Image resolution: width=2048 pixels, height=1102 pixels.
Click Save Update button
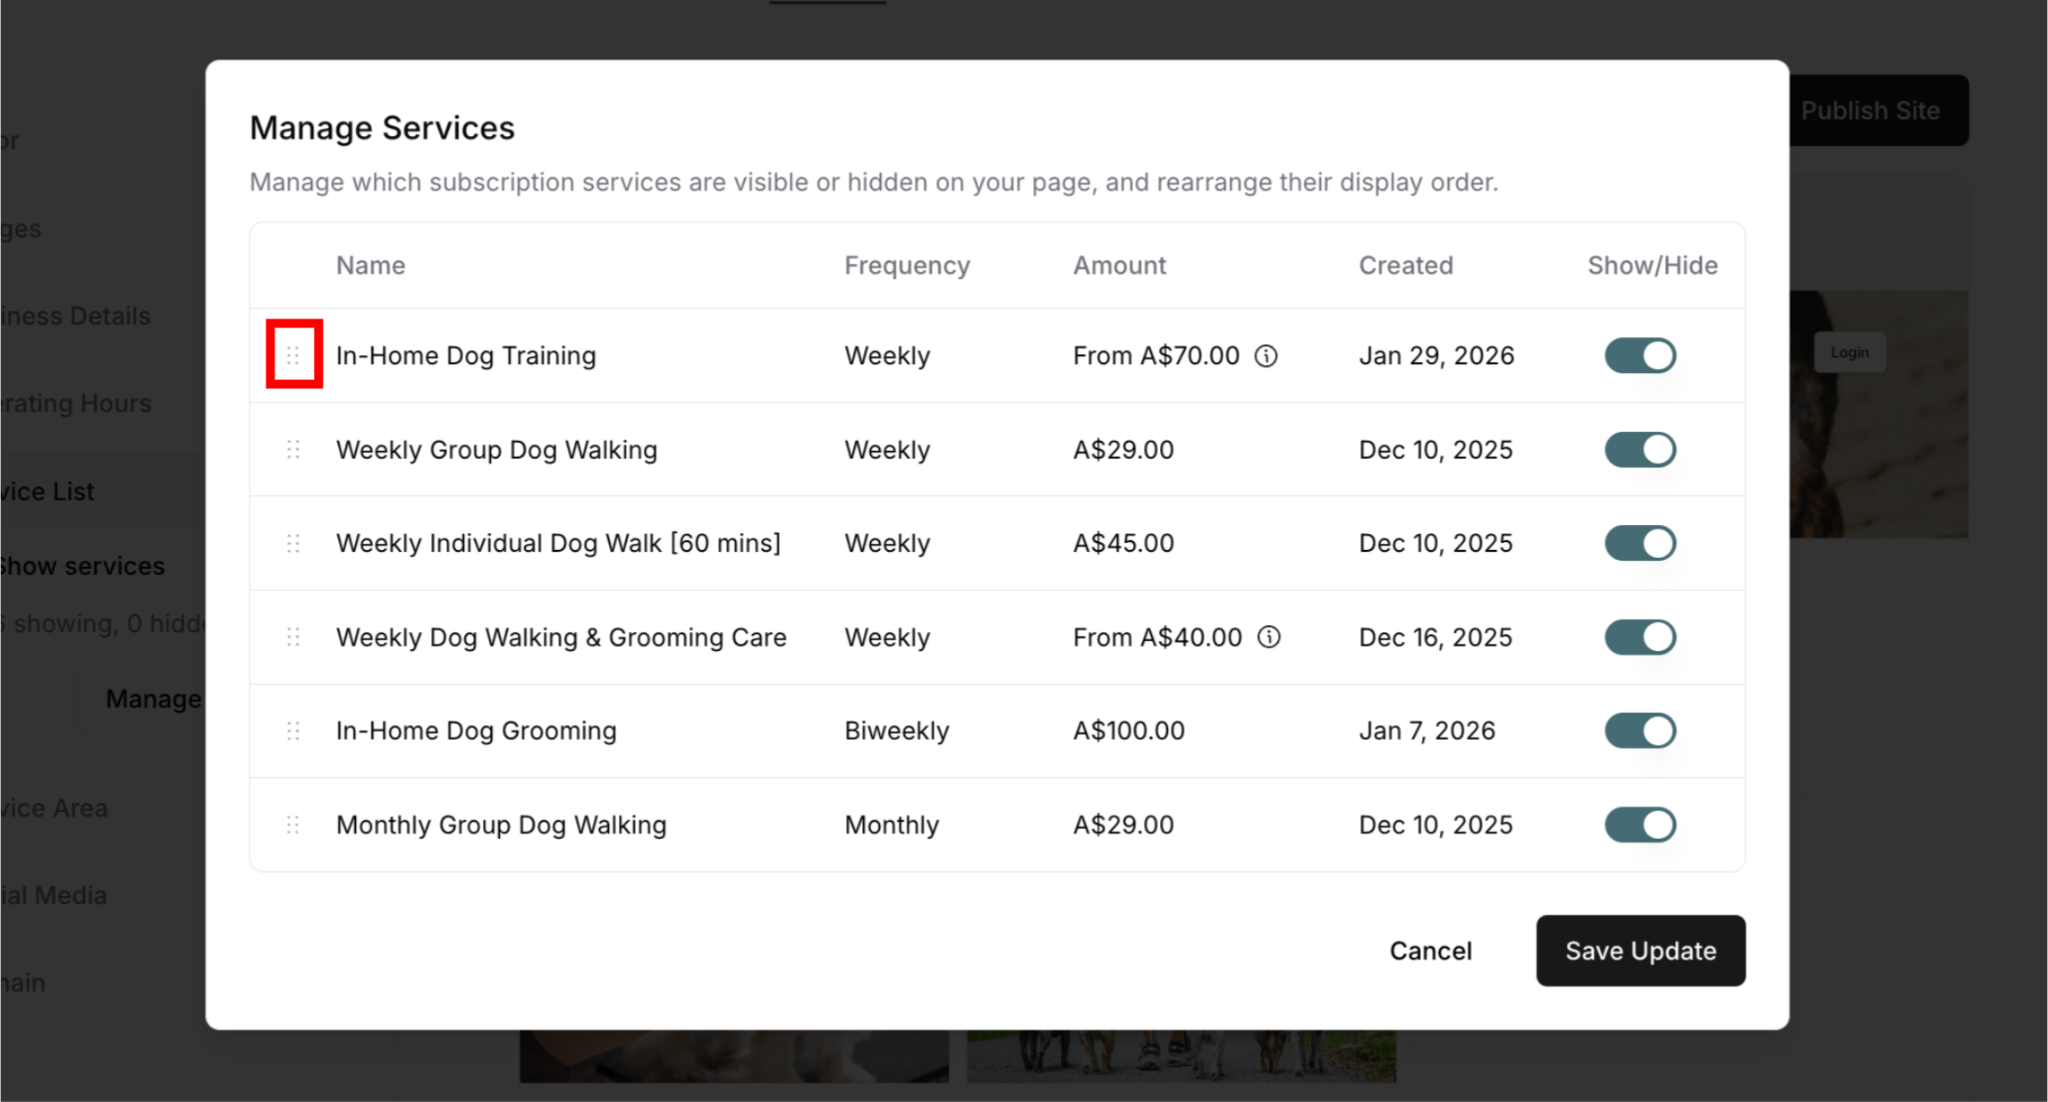[x=1640, y=950]
